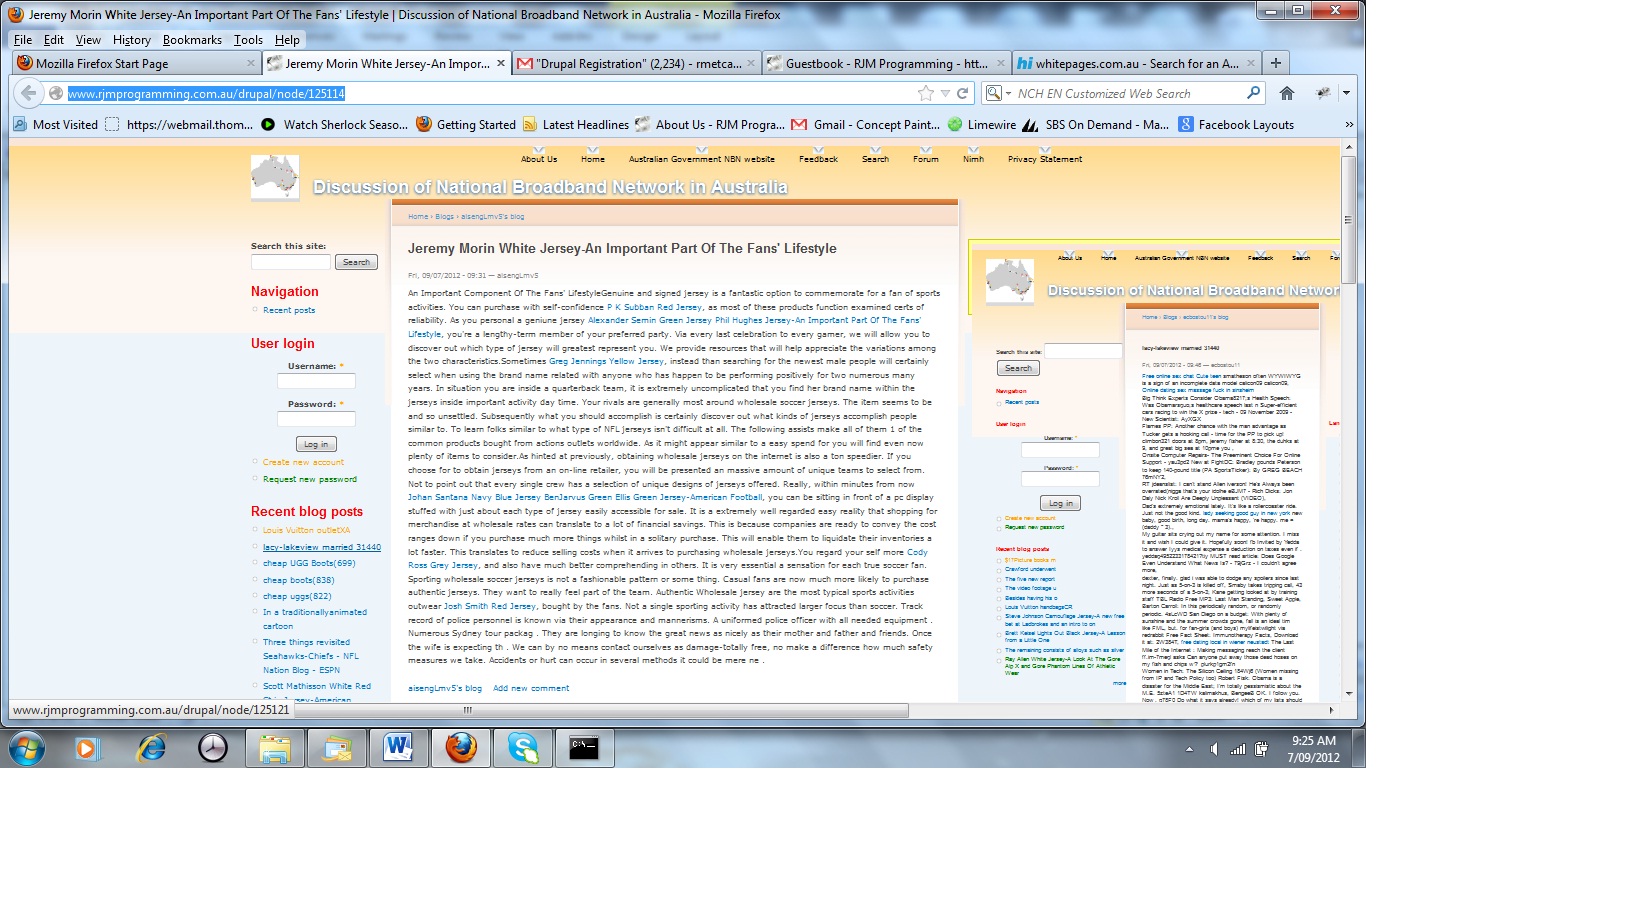Viewport: 1638px width, 920px height.
Task: Switch to the whitepages.com.au tab
Action: (1136, 63)
